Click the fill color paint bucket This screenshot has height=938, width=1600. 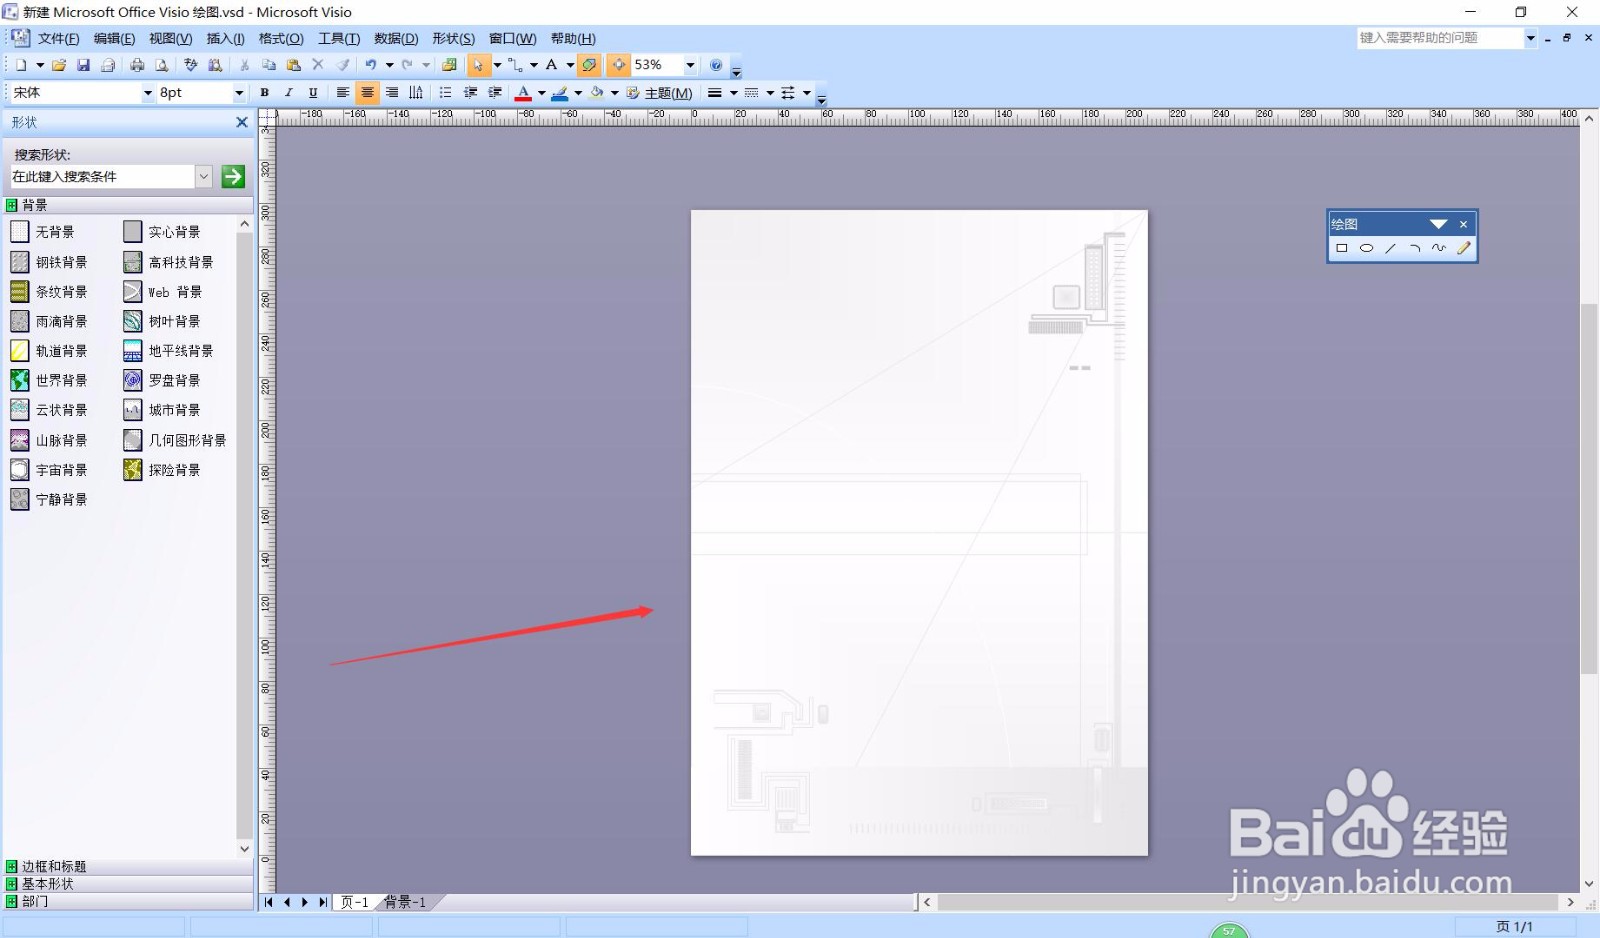pyautogui.click(x=597, y=93)
